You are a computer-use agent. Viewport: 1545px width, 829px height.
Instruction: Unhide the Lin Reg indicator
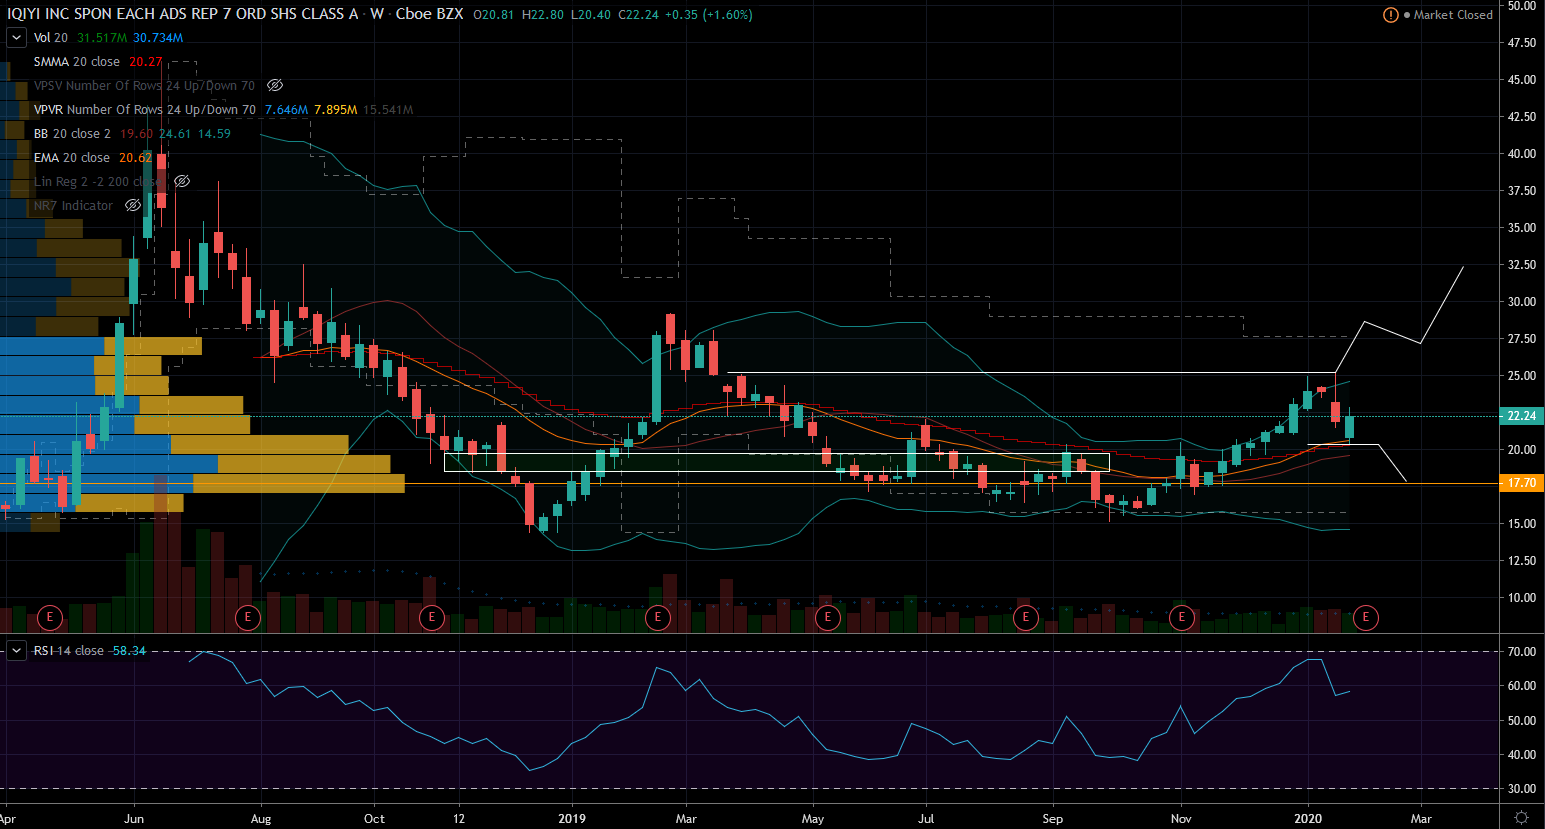(182, 182)
